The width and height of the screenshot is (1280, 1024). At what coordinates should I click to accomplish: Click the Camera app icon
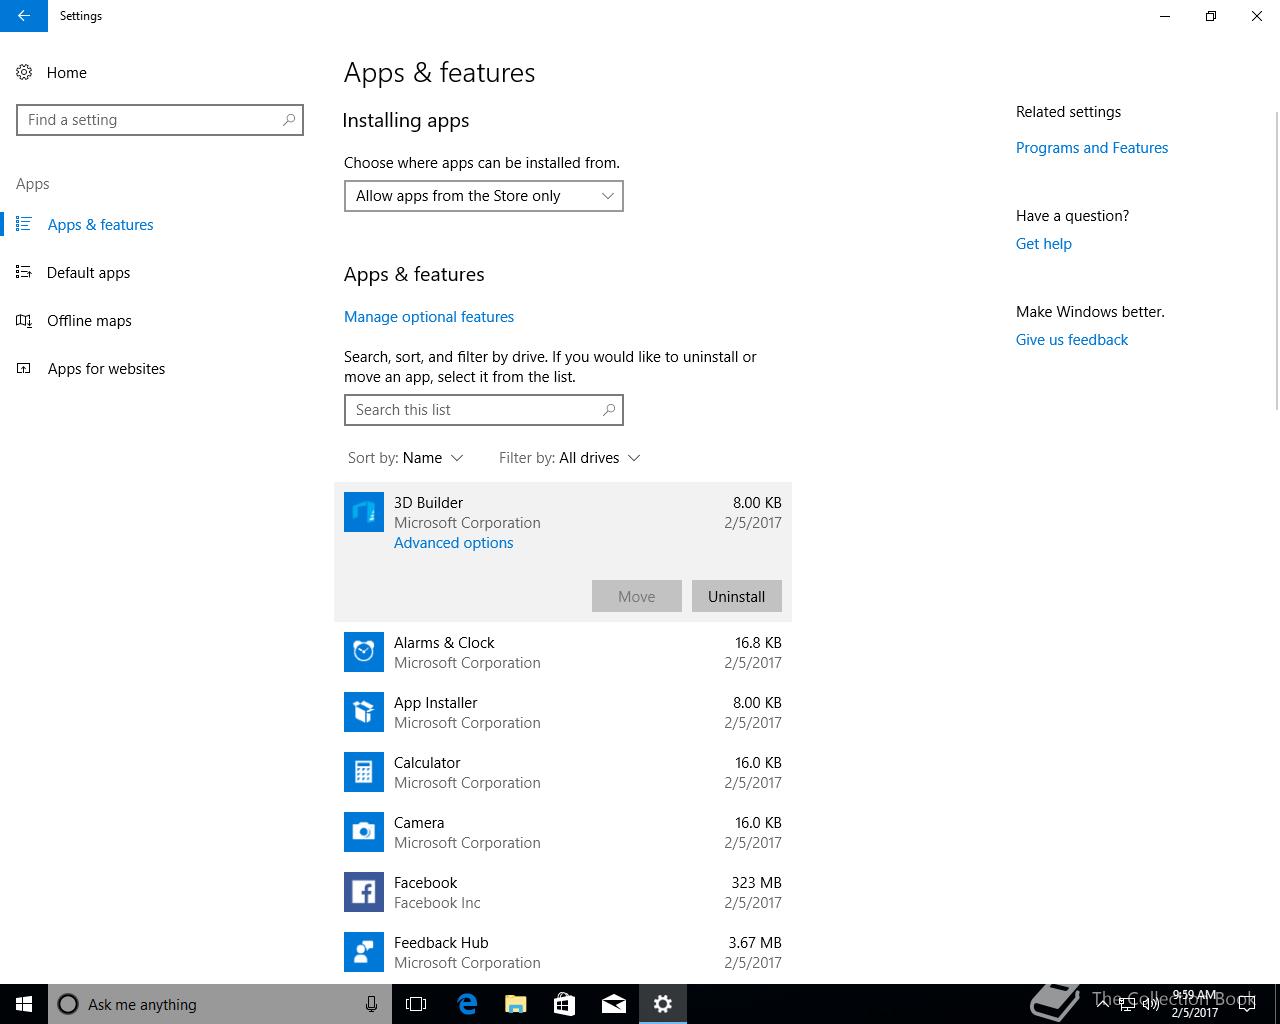[x=364, y=832]
